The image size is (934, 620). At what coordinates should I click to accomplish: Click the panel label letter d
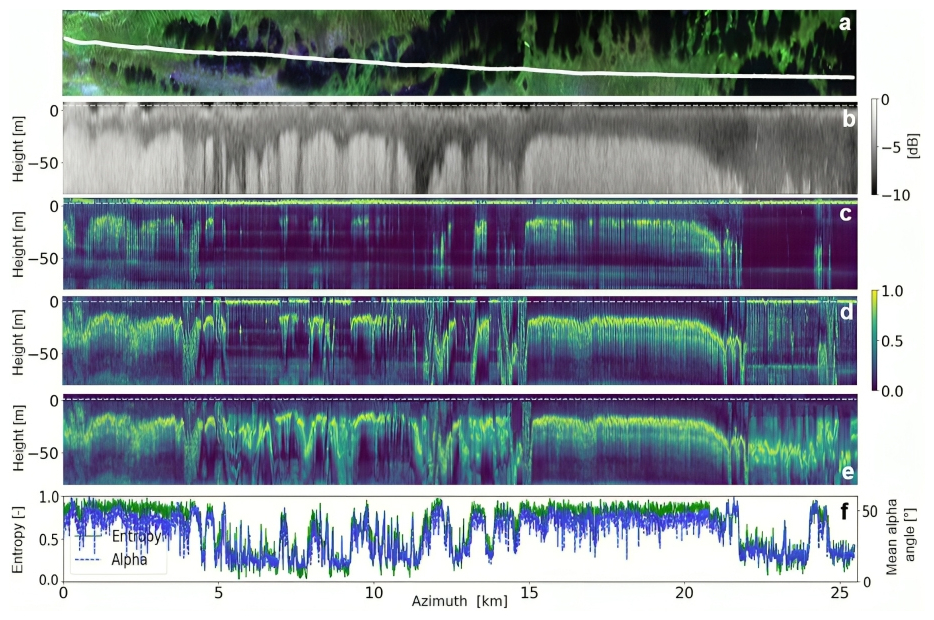846,313
